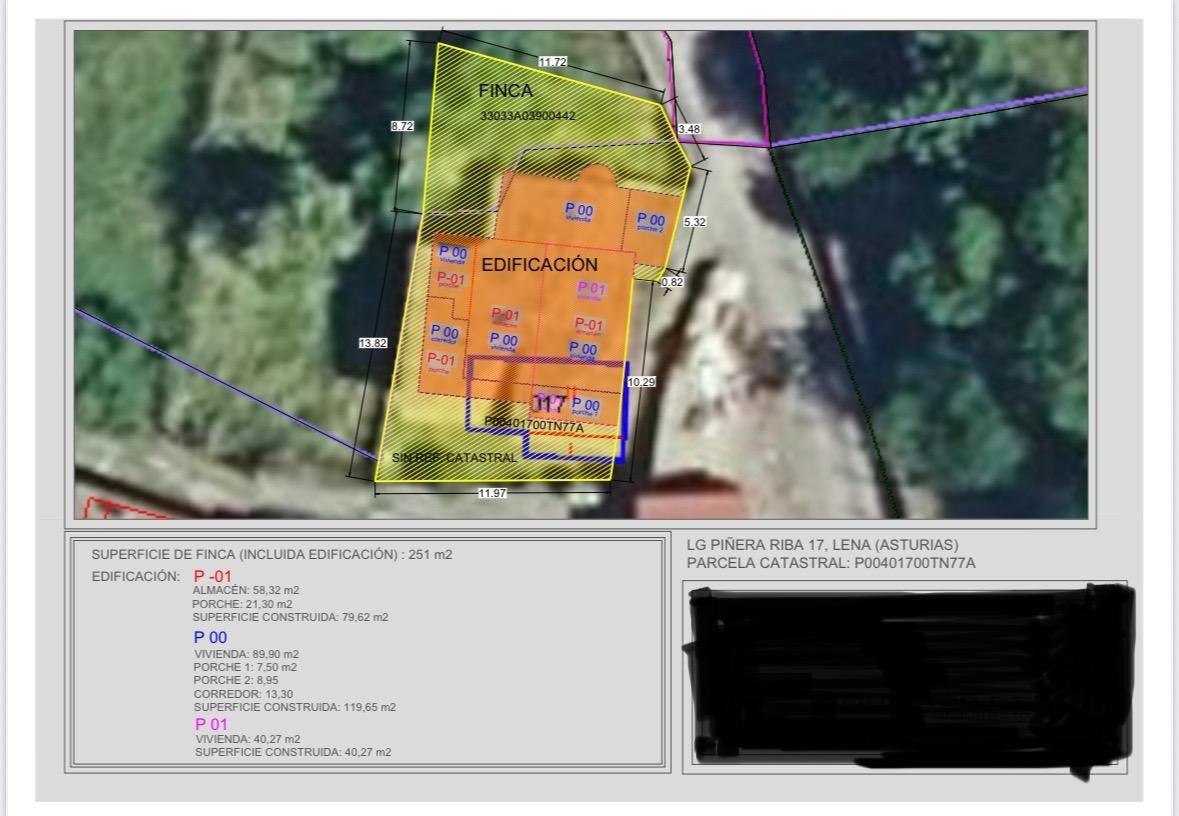Select the 8.72 measurement label

402,126
